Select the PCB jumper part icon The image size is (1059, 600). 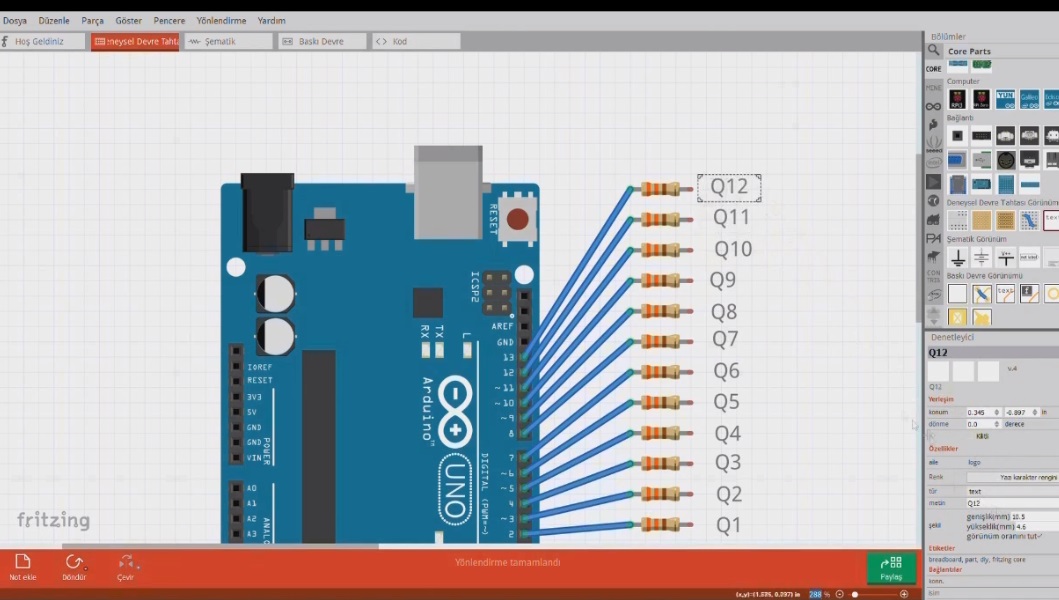(981, 293)
